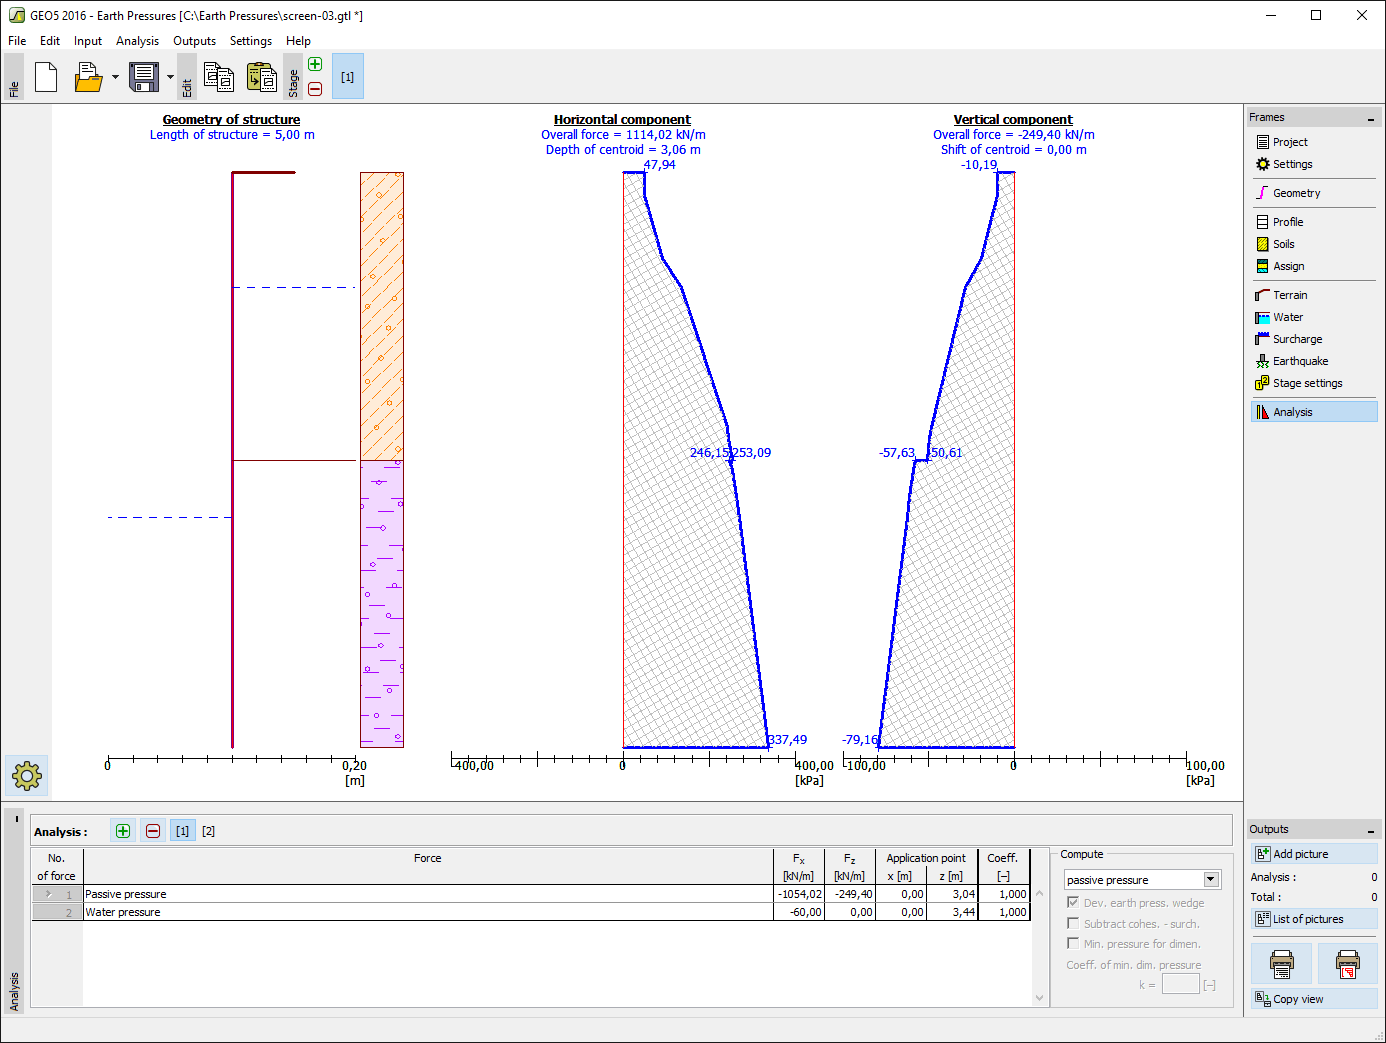Viewport: 1386px width, 1043px height.
Task: Open drawing settings gear icon
Action: pyautogui.click(x=27, y=775)
